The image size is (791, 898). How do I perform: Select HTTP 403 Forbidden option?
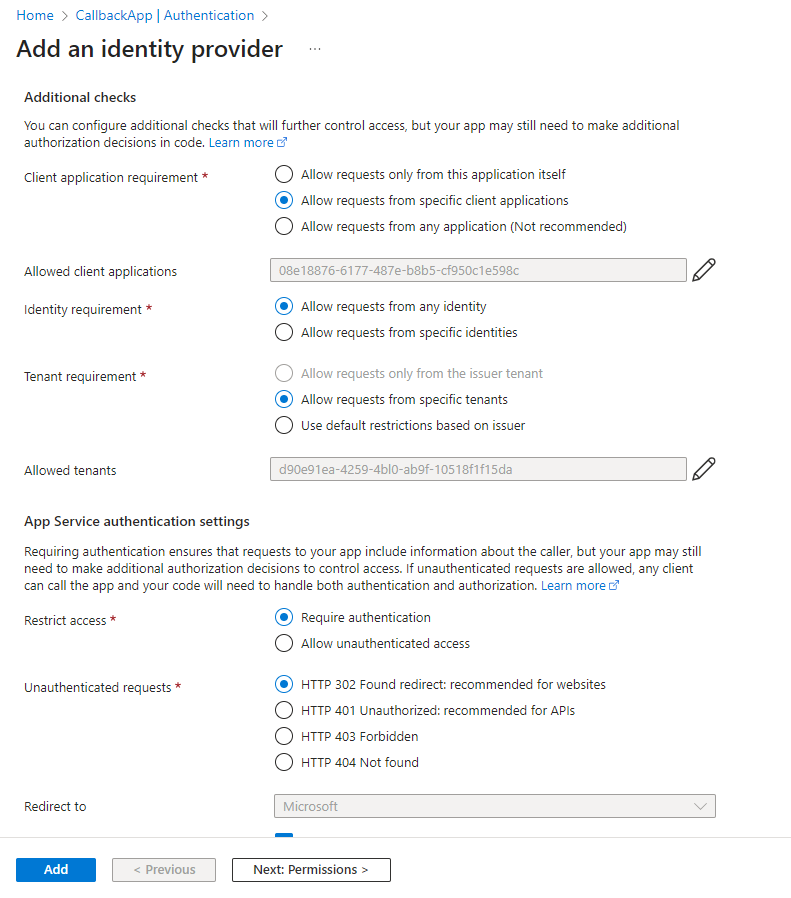(284, 736)
